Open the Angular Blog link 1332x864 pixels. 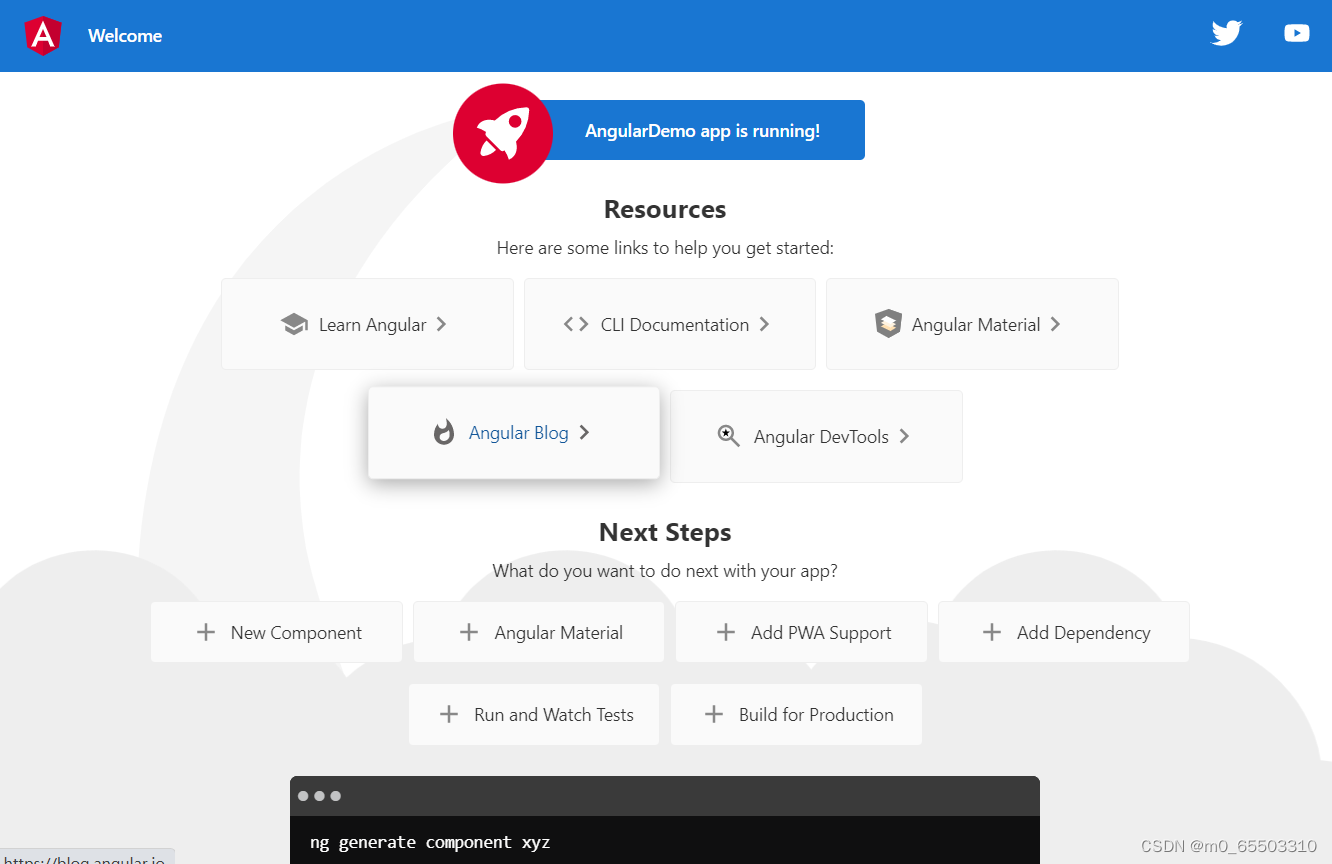tap(514, 432)
